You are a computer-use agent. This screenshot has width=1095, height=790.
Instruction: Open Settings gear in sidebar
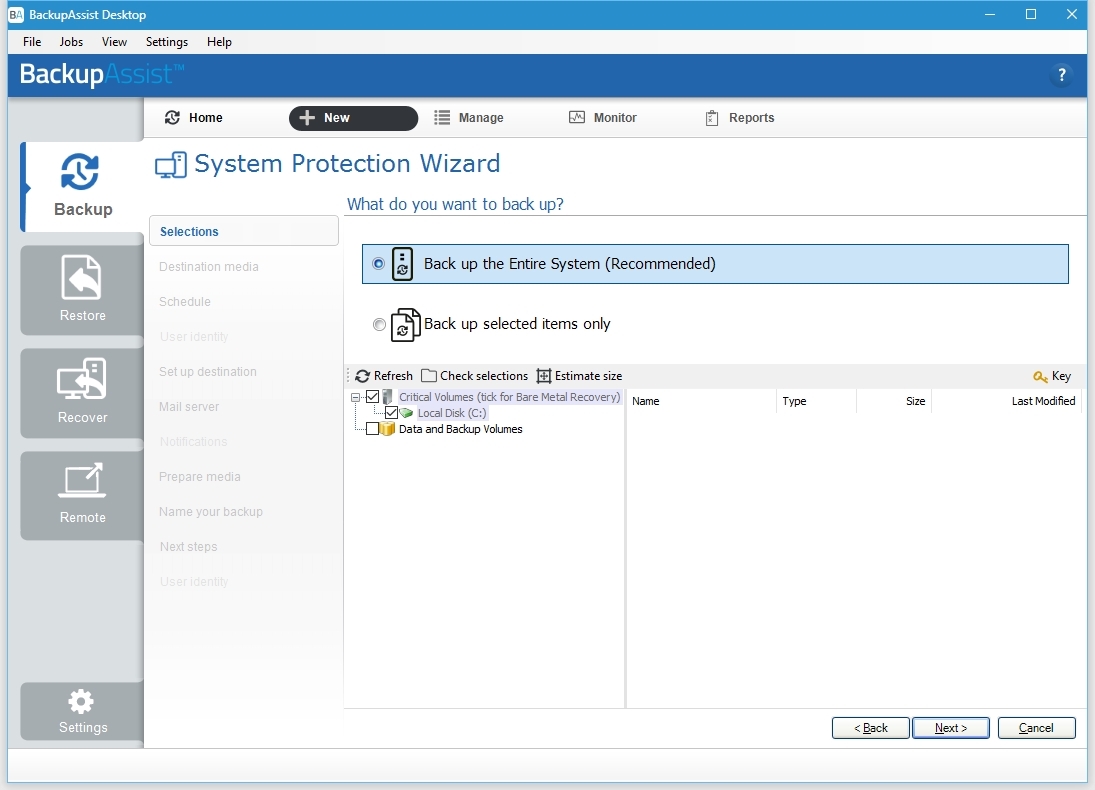82,711
